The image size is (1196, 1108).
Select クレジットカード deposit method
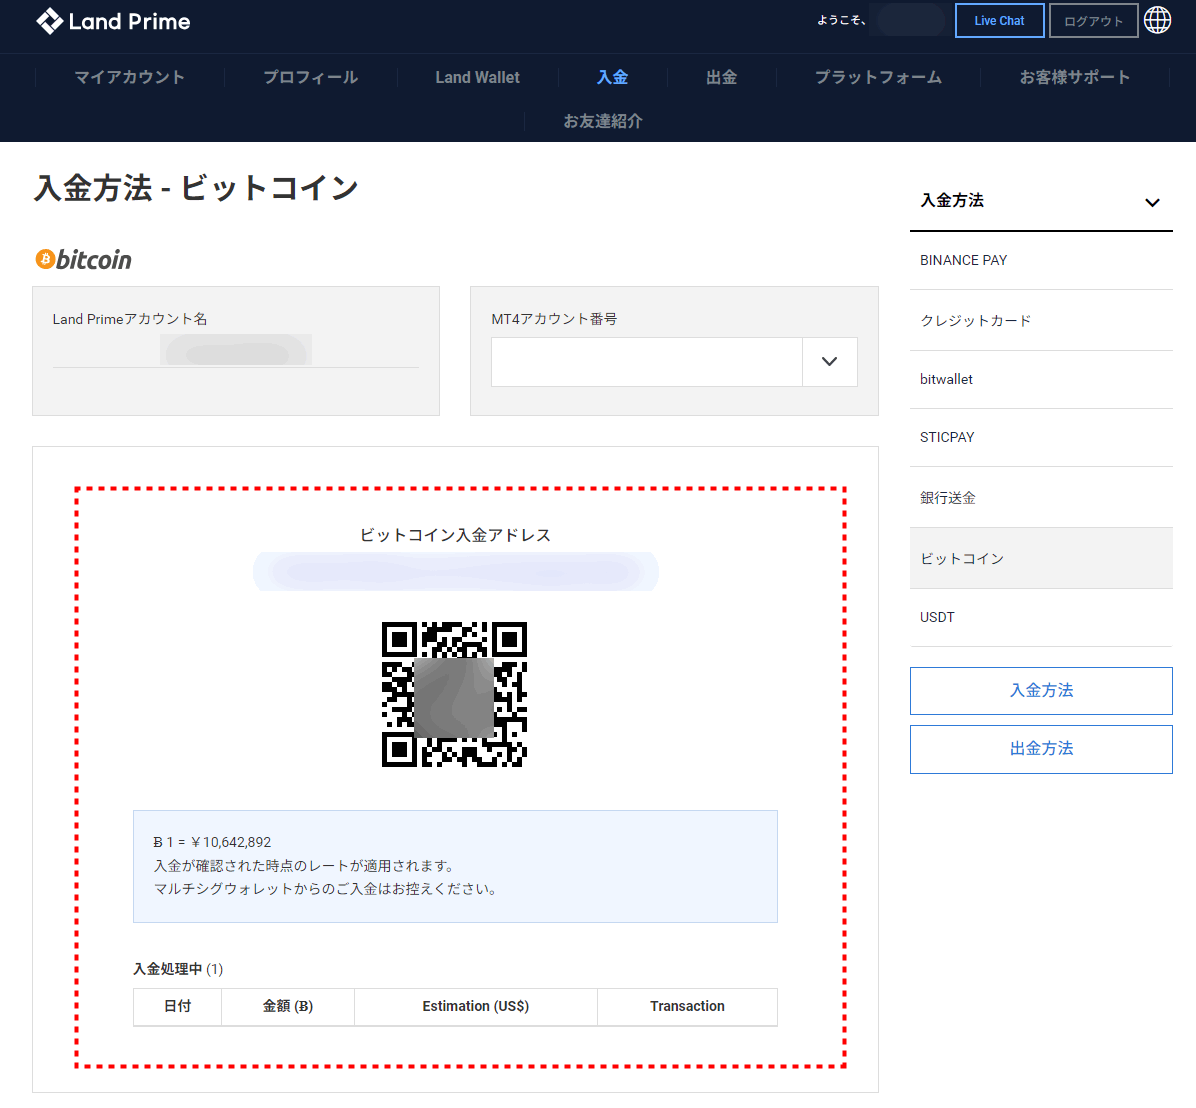pyautogui.click(x=1040, y=320)
